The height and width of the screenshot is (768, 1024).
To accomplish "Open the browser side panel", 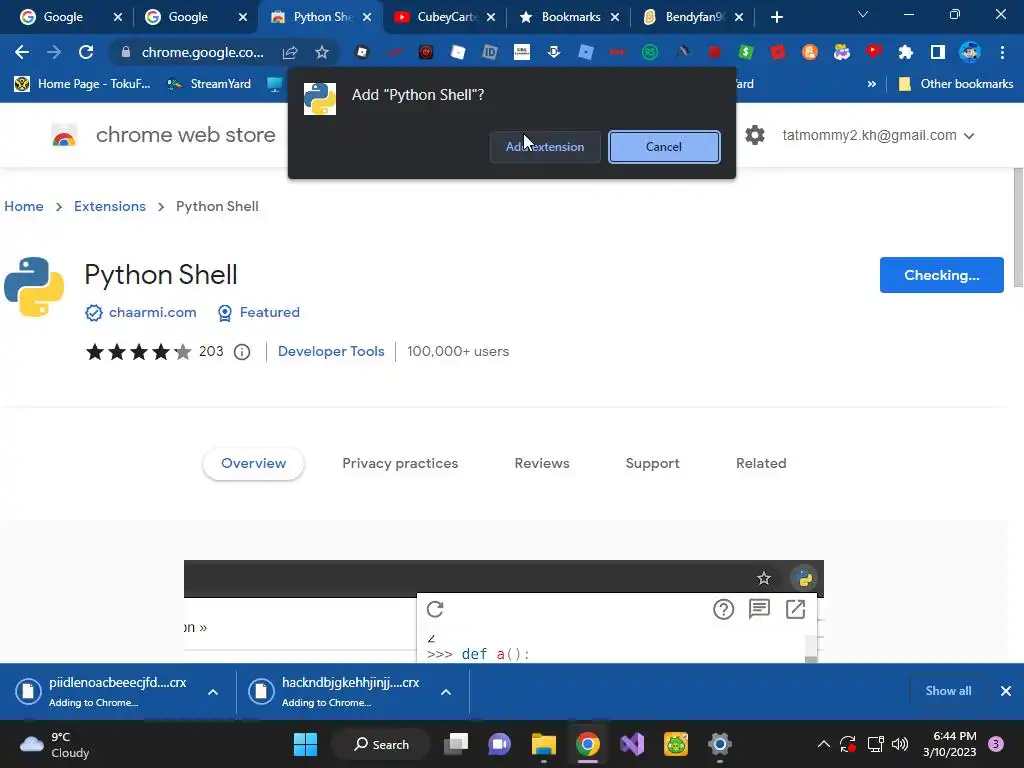I will point(937,52).
